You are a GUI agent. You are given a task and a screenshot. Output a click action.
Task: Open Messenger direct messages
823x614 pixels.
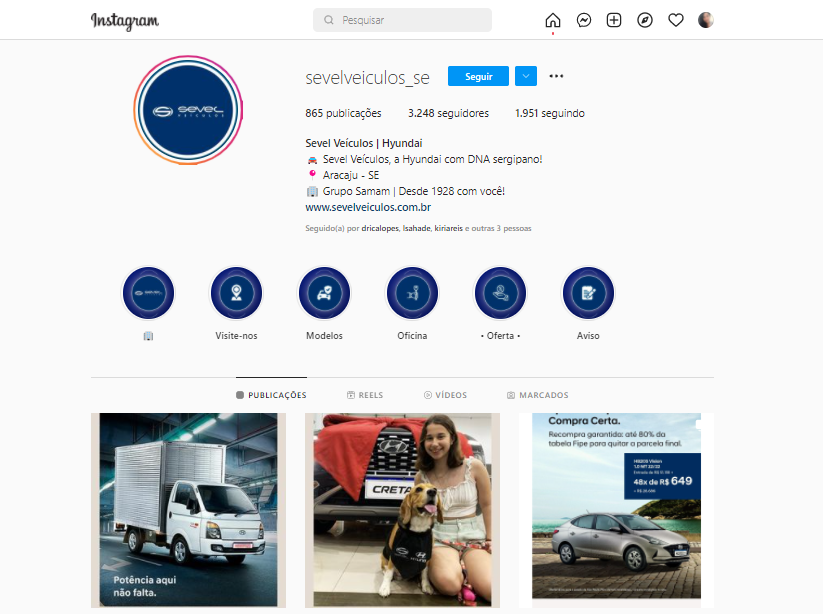click(584, 20)
